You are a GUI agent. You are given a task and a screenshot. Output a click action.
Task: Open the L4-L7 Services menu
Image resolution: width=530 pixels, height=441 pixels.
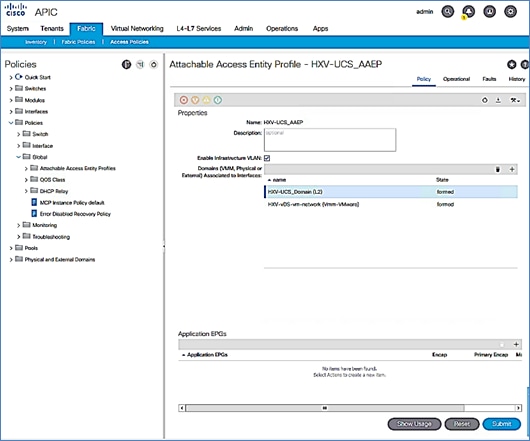pyautogui.click(x=199, y=29)
